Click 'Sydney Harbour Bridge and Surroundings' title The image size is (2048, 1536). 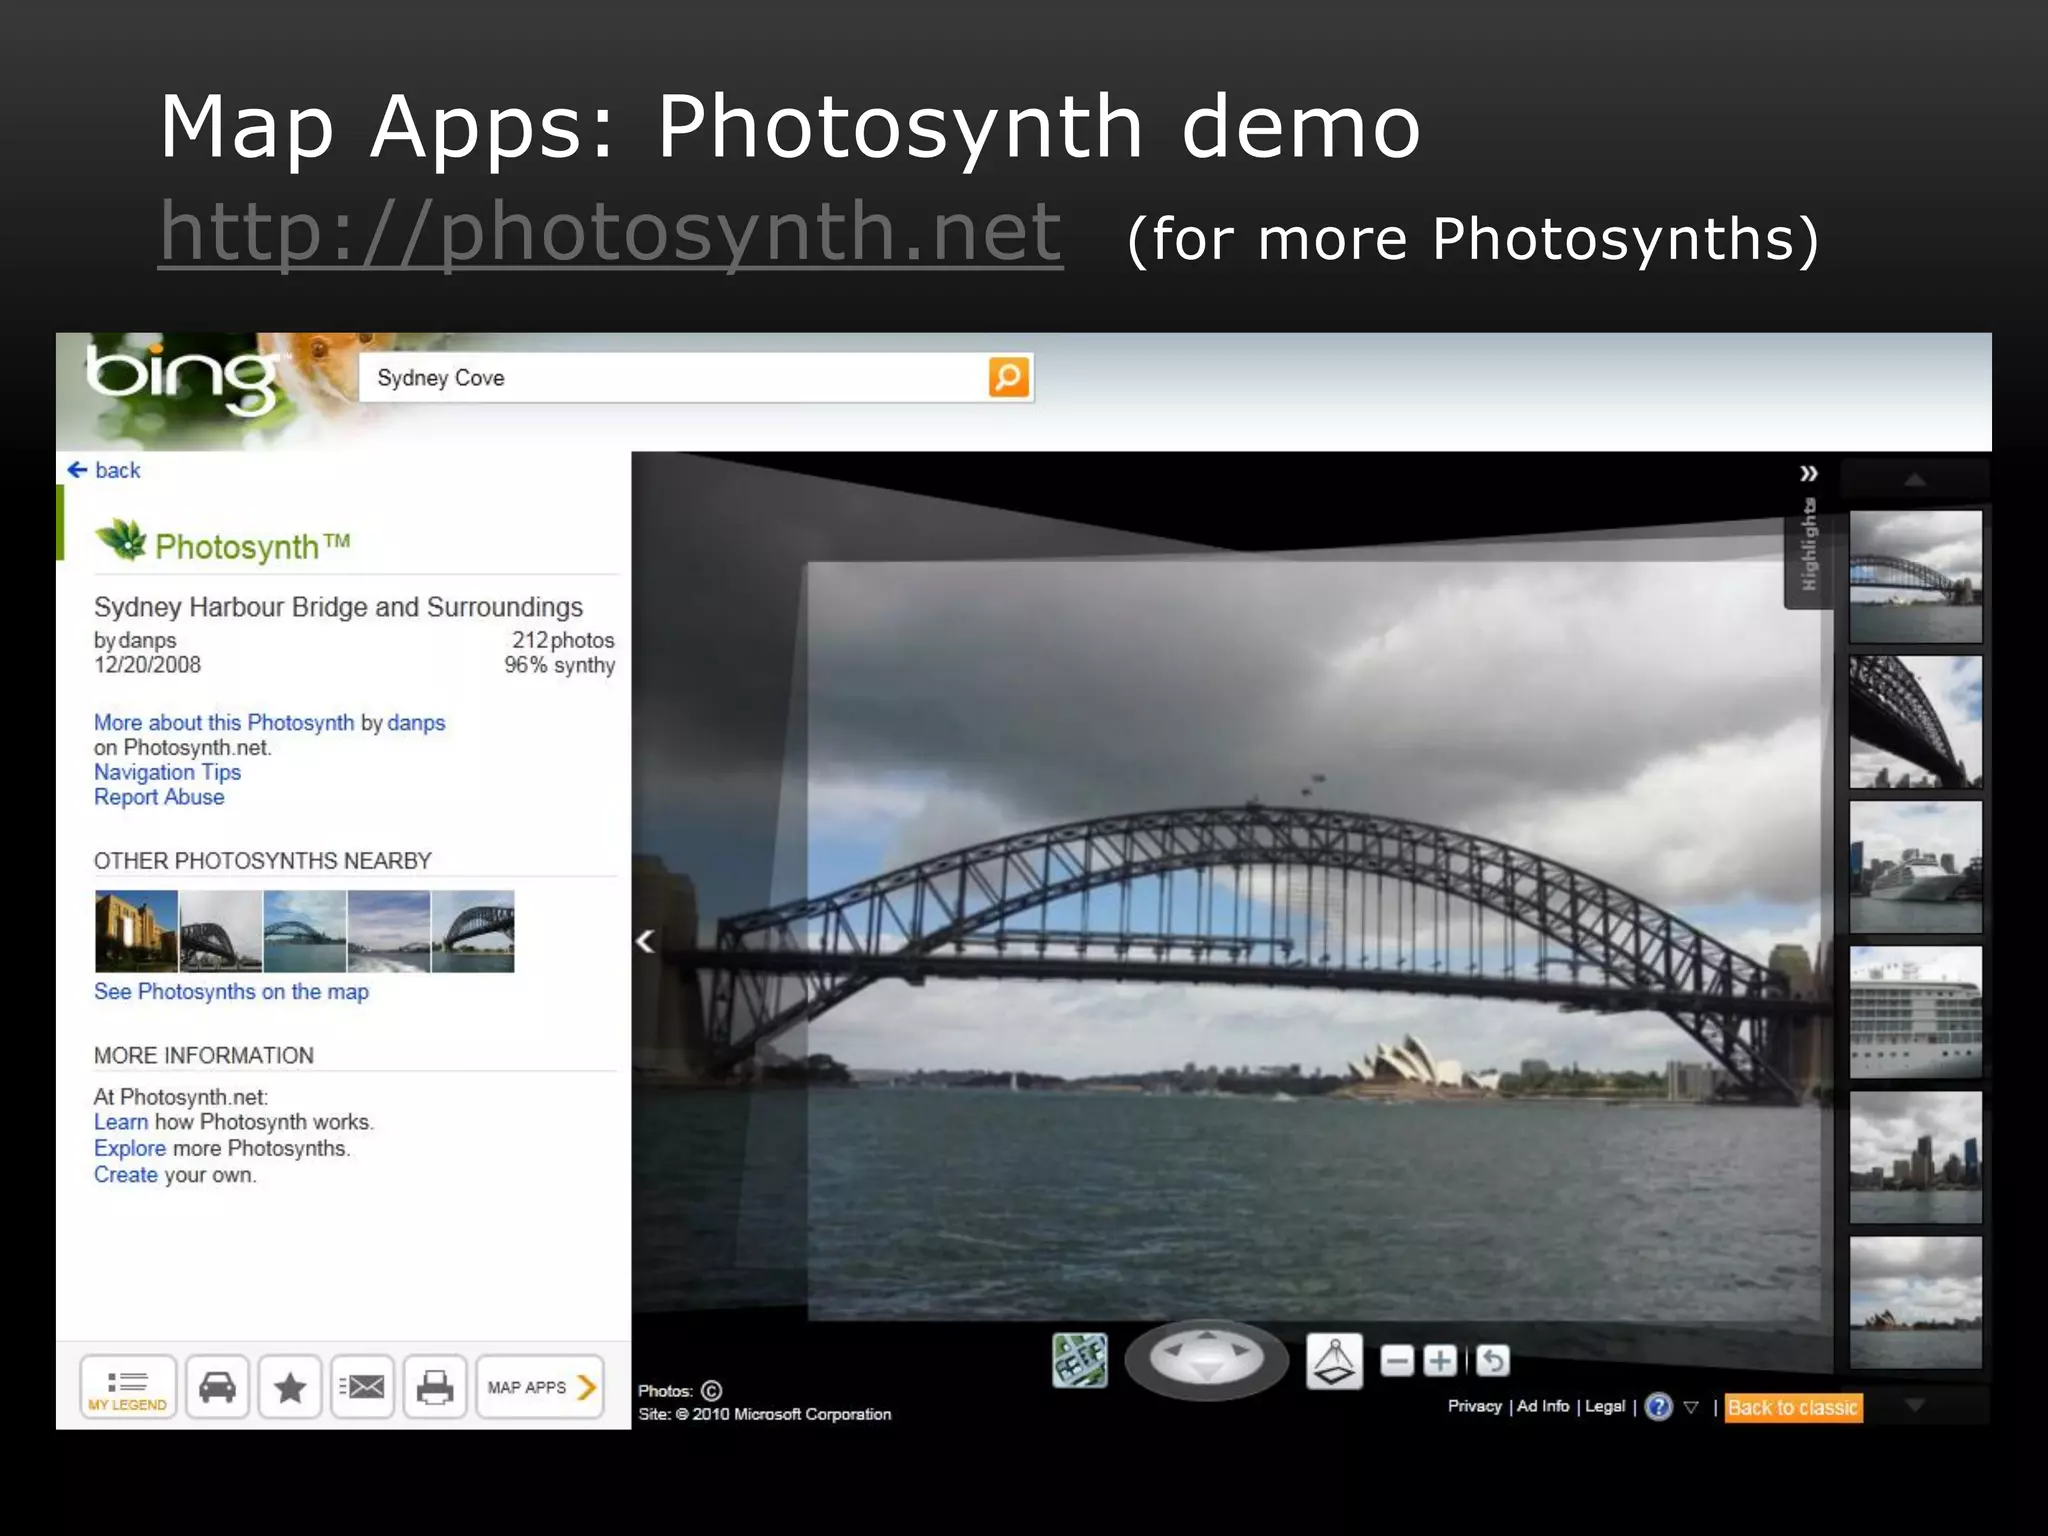point(338,607)
